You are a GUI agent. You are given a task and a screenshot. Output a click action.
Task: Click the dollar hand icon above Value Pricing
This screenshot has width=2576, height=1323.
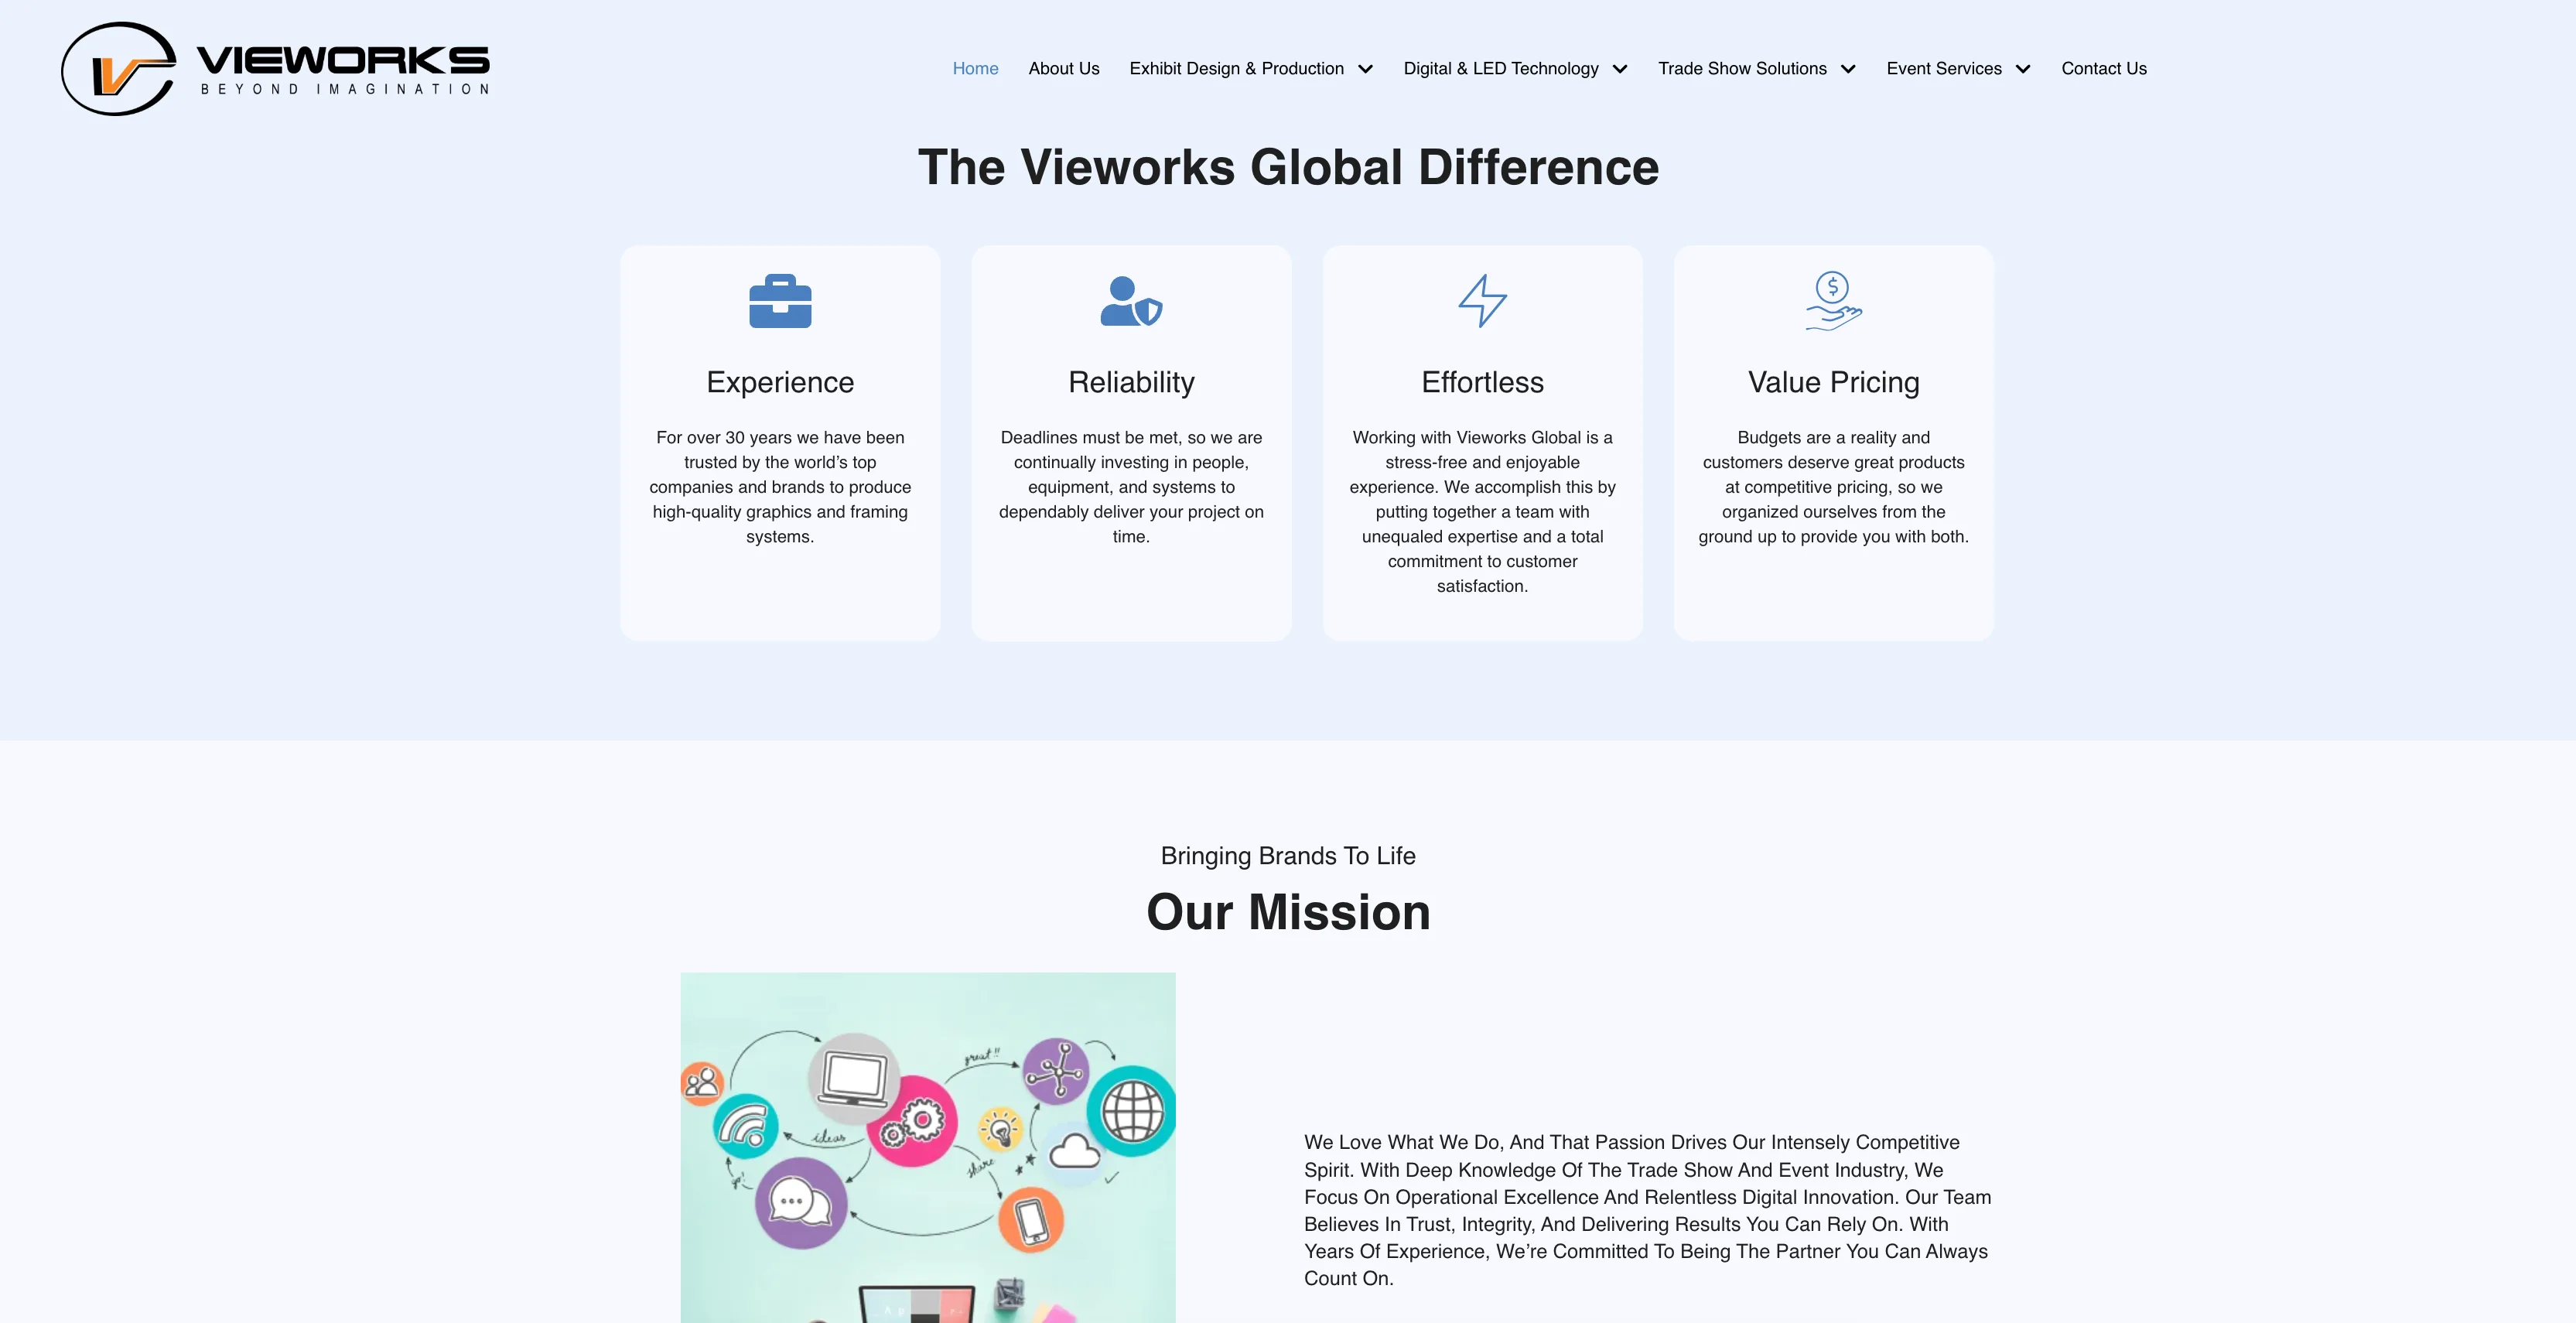click(x=1833, y=301)
